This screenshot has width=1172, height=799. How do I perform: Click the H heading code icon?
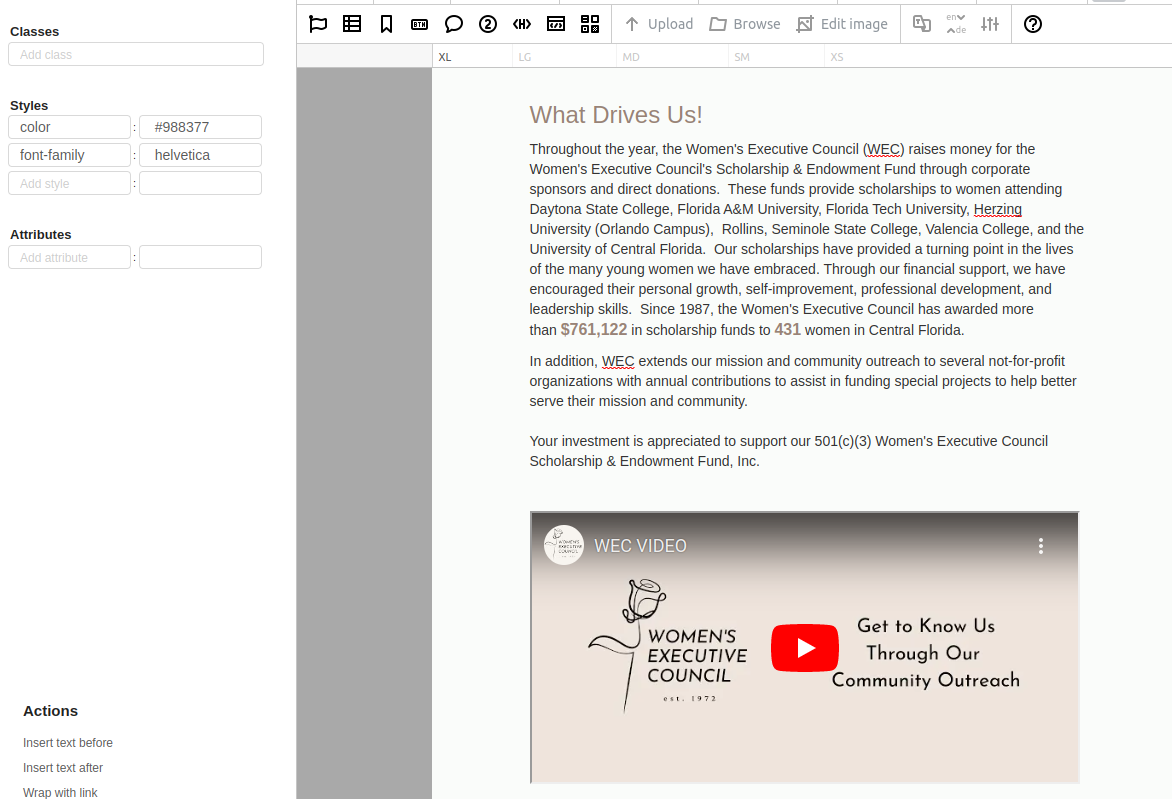(x=522, y=24)
